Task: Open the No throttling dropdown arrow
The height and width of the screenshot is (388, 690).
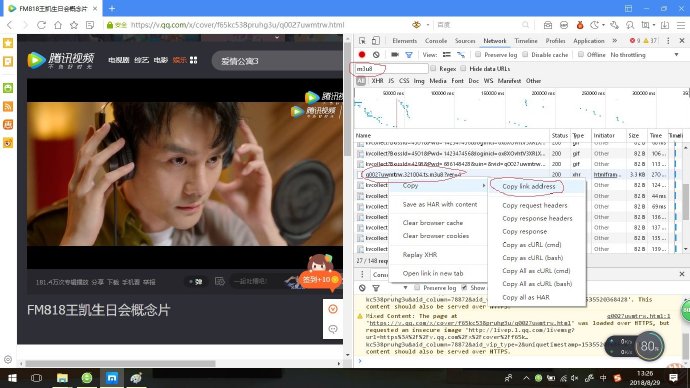Action: click(x=676, y=55)
